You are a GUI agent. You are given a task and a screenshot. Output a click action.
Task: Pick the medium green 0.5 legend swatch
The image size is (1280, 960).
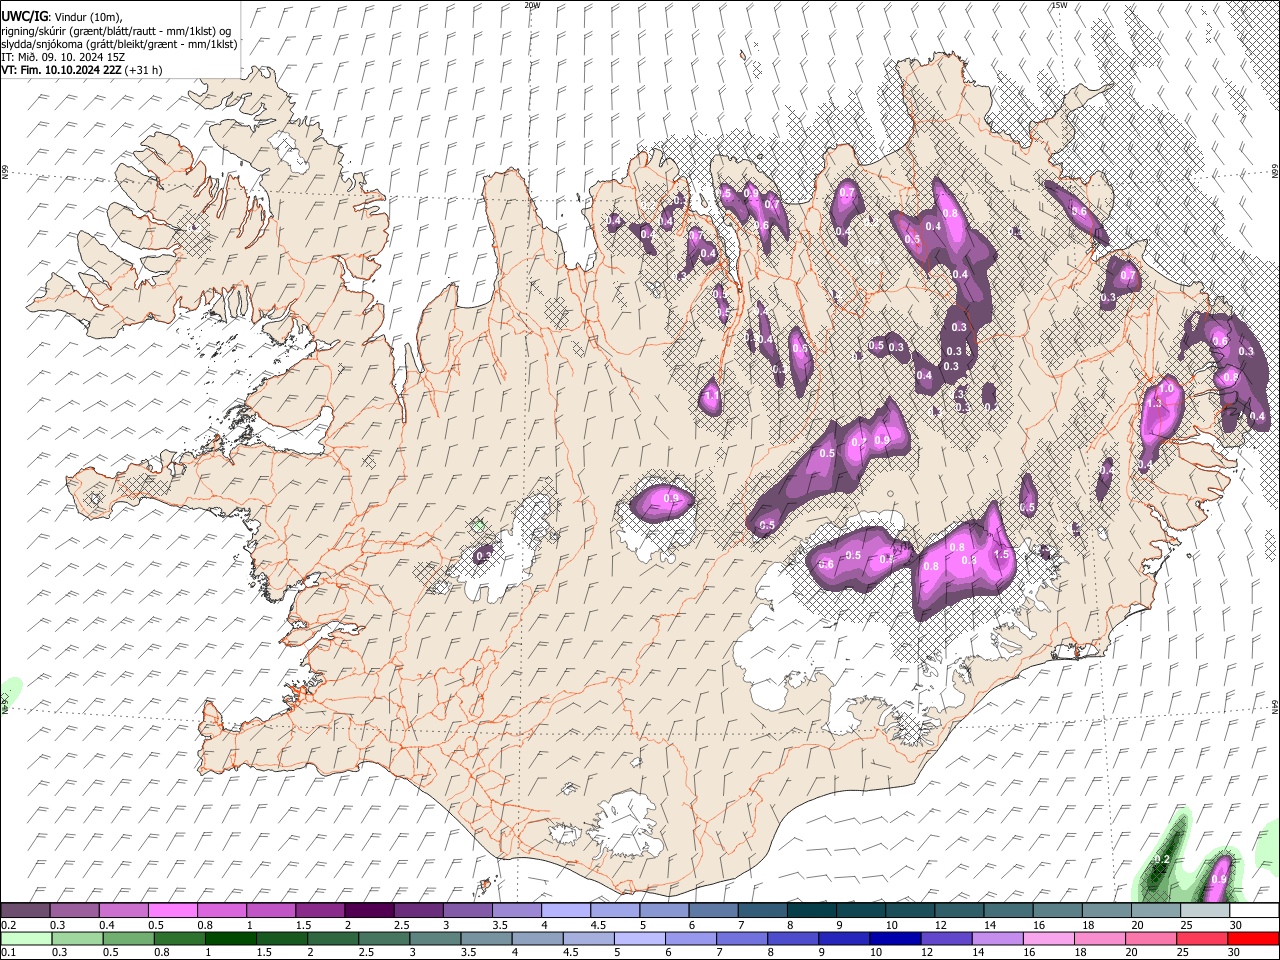pyautogui.click(x=128, y=938)
